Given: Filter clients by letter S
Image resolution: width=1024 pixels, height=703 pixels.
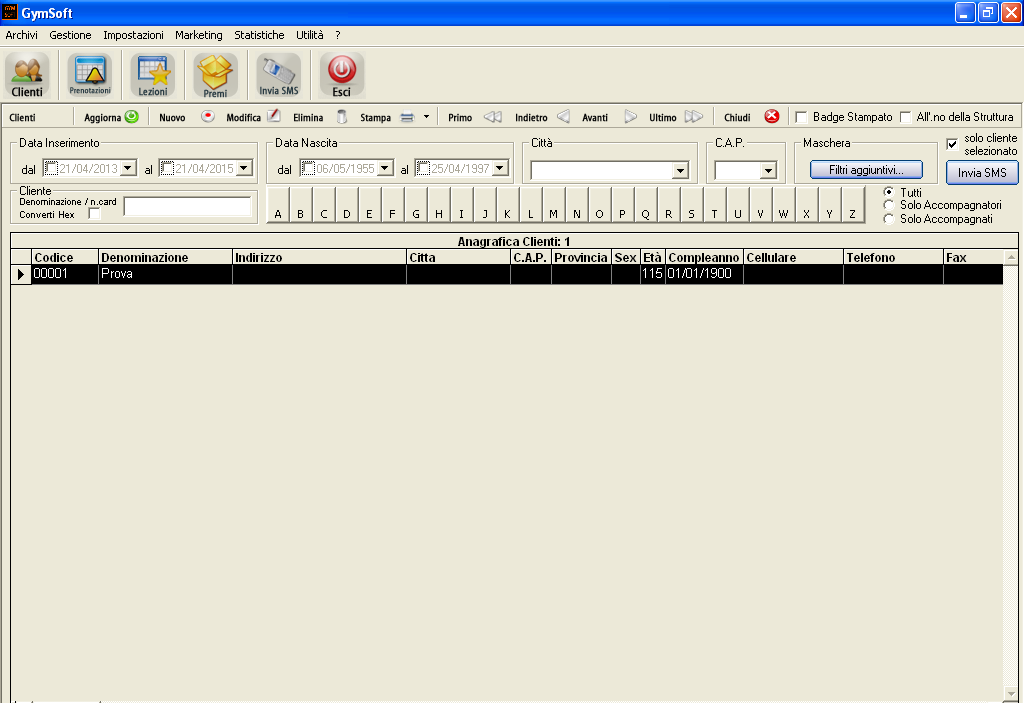Looking at the screenshot, I should 692,205.
